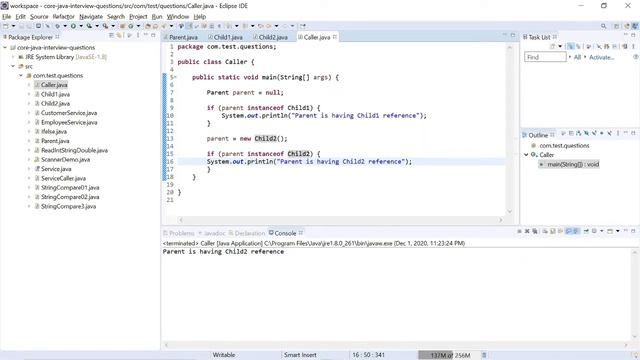Fold the main method at line 5
The width and height of the screenshot is (640, 360).
point(176,77)
